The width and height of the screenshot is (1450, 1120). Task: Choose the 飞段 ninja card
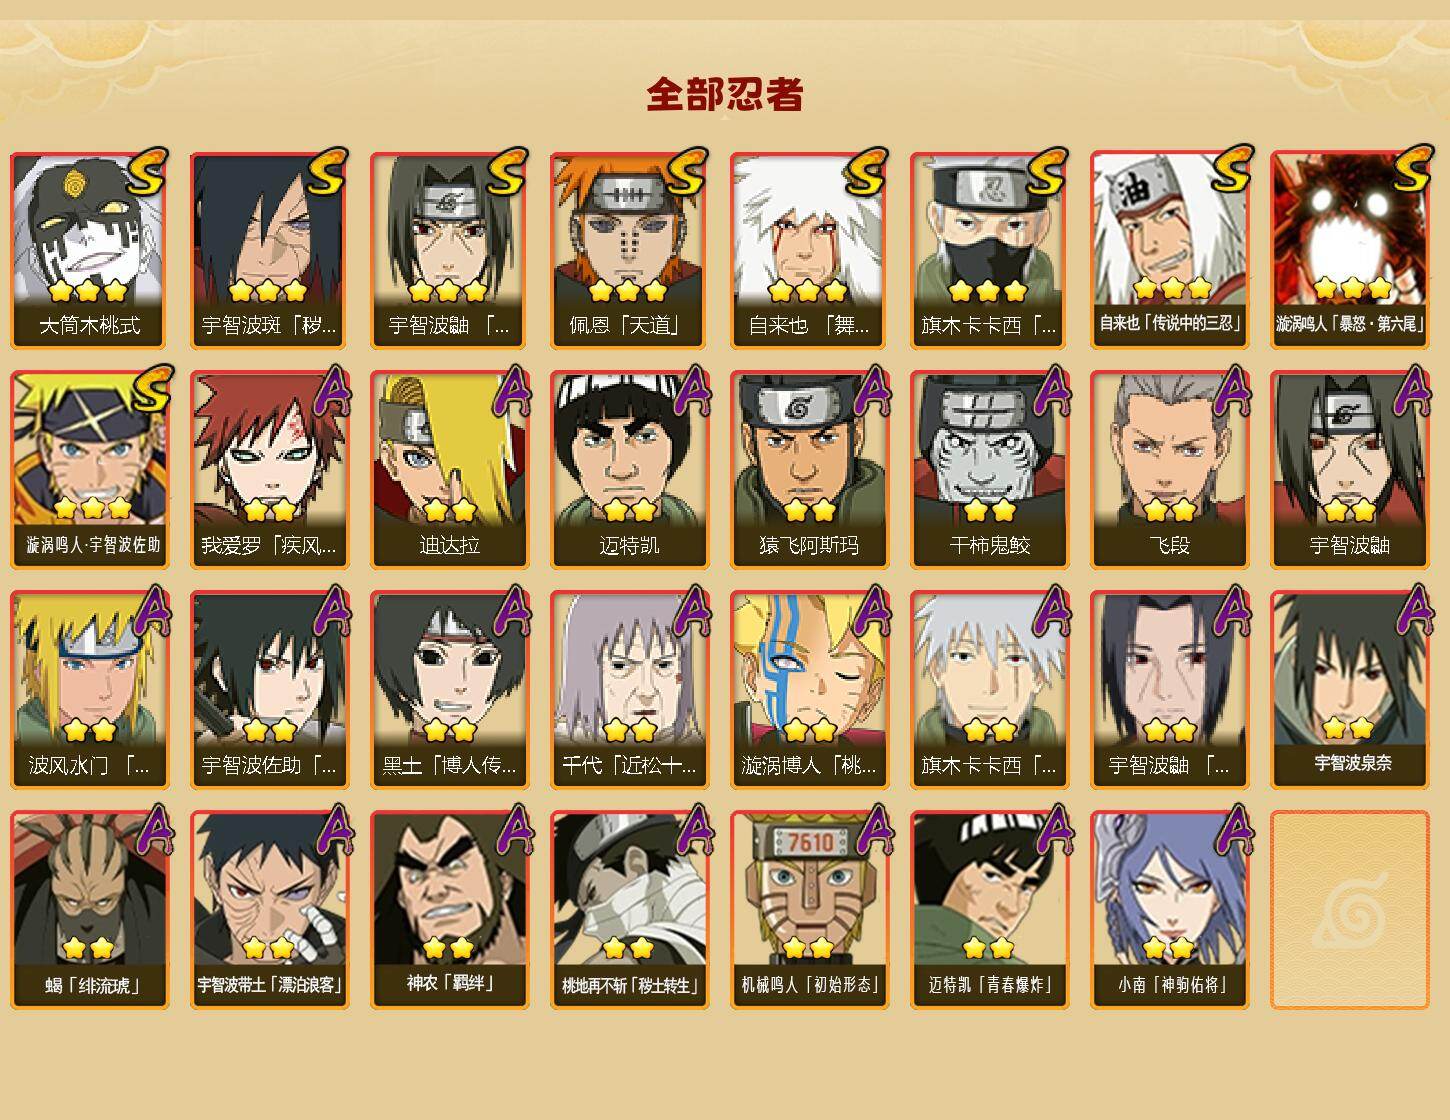point(1170,470)
